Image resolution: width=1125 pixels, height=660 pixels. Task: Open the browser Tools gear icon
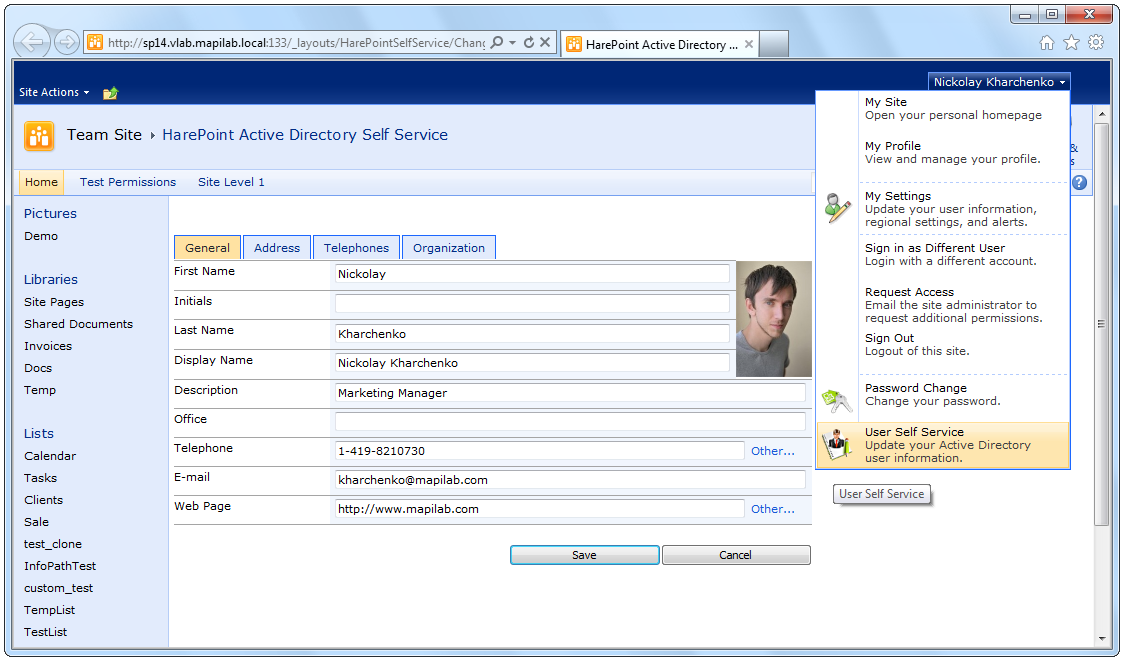(1096, 42)
